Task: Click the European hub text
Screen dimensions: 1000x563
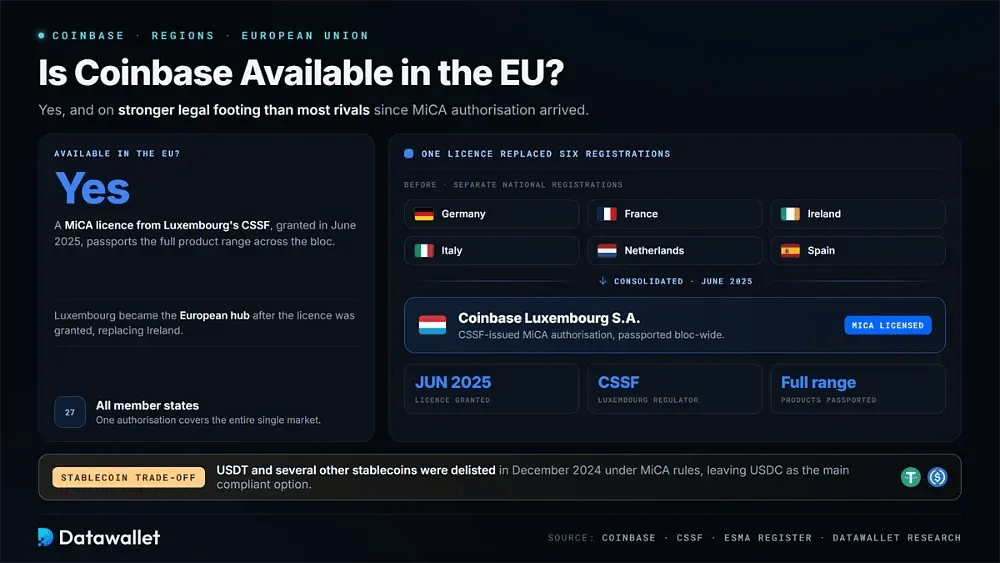Action: tap(214, 316)
